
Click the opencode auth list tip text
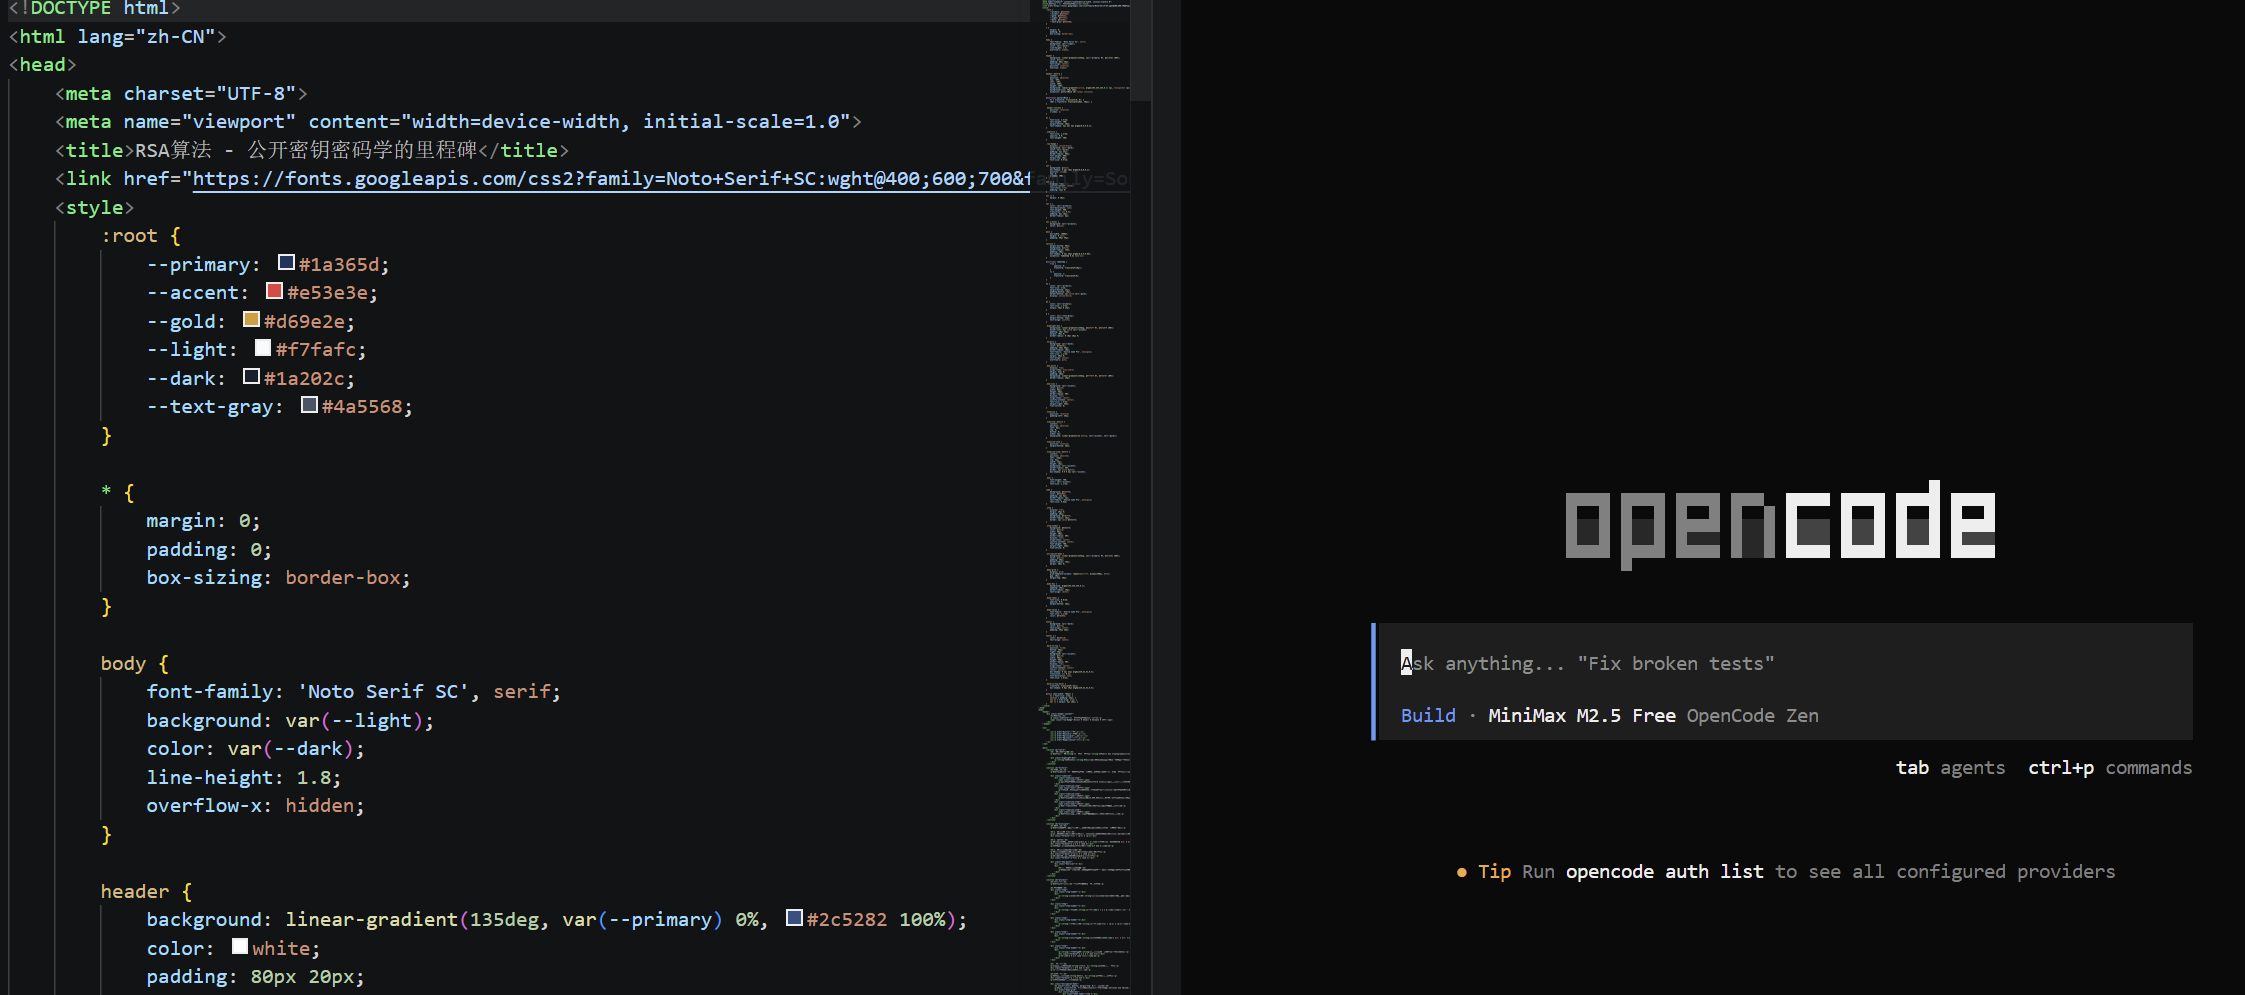1664,871
